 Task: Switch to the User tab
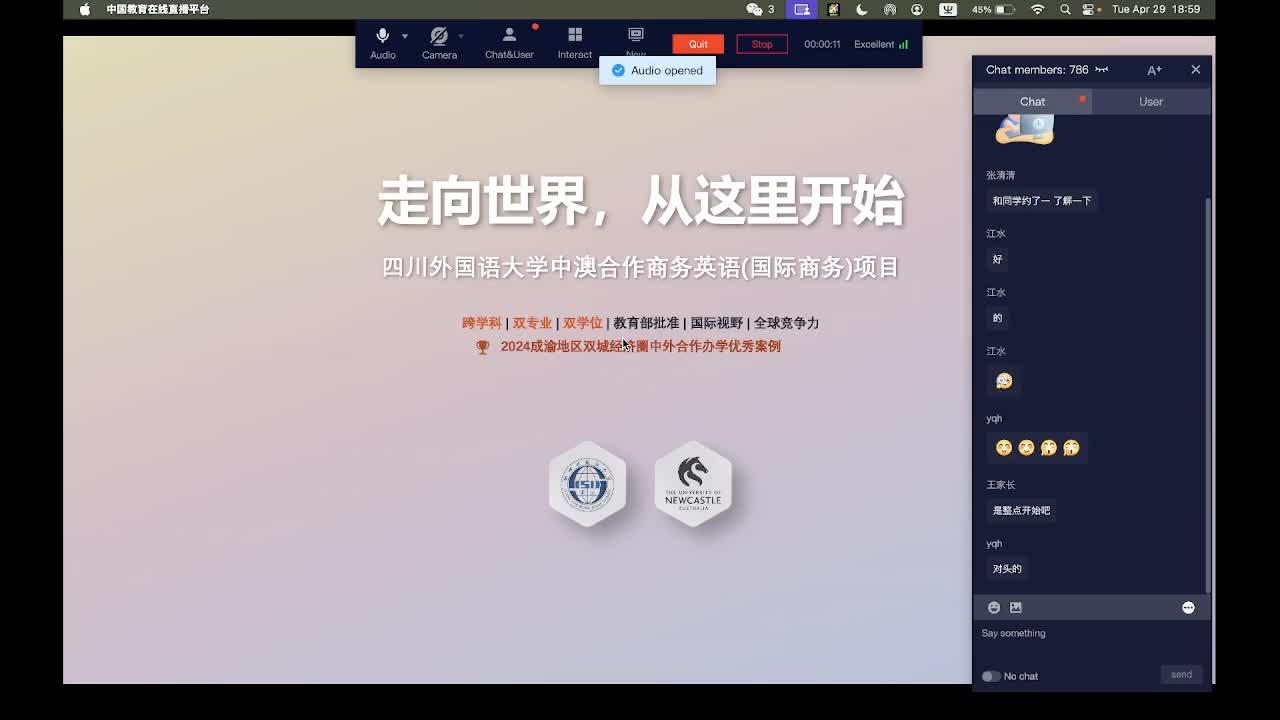click(x=1151, y=101)
